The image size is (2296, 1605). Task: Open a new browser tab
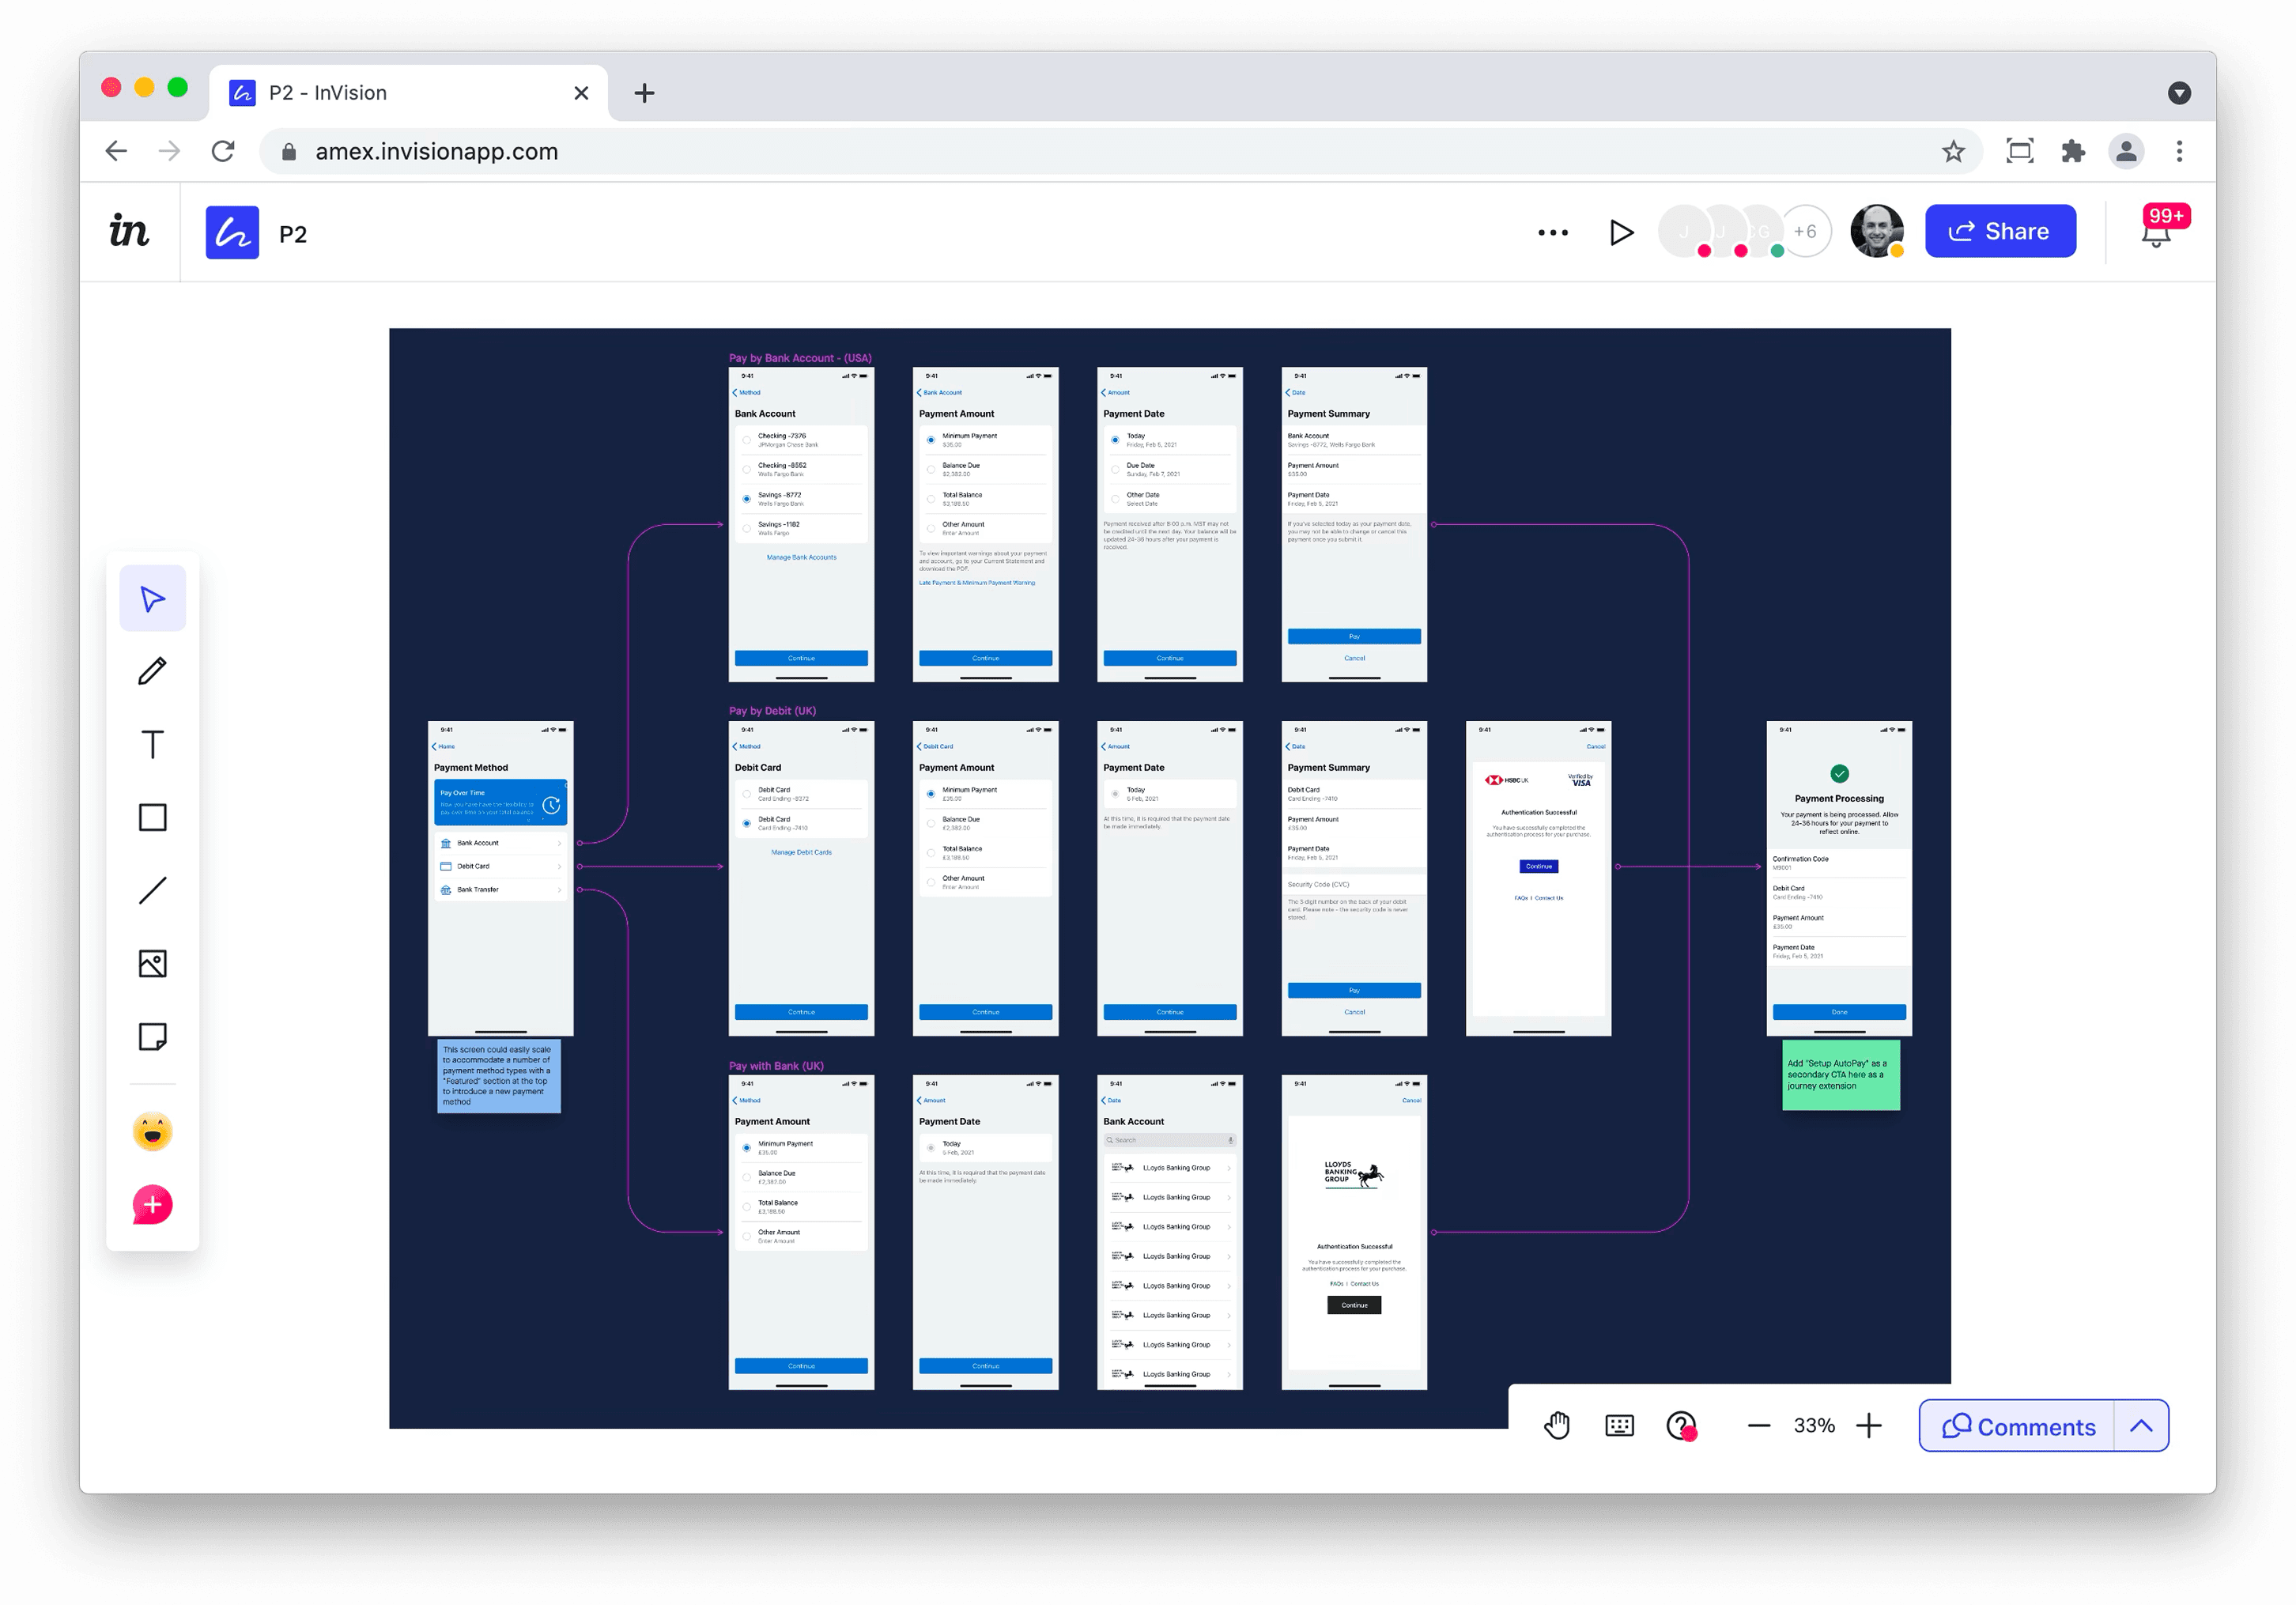644,93
